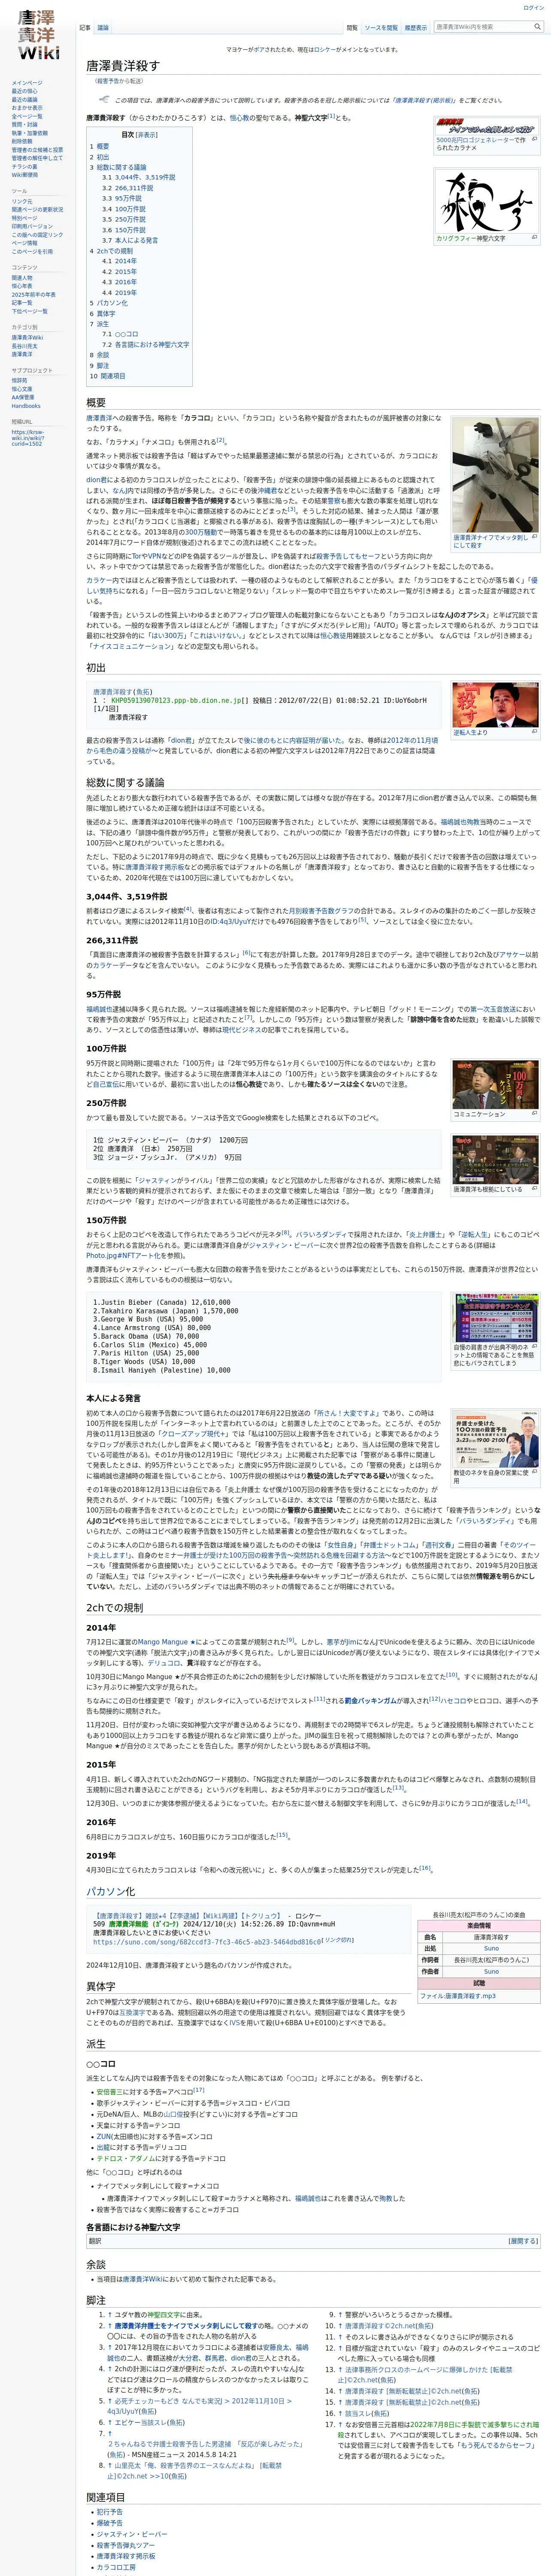Jump to 10 関連項目 in contents
Image resolution: width=551 pixels, height=2576 pixels.
tap(108, 376)
